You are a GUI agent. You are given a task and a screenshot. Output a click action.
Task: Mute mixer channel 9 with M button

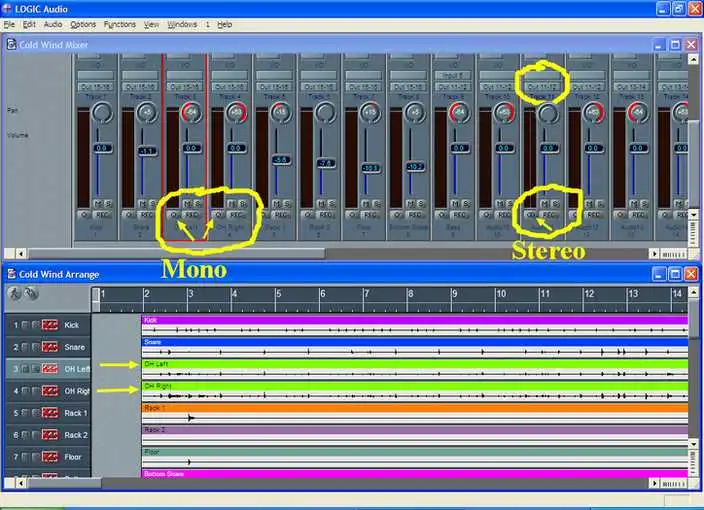456,204
